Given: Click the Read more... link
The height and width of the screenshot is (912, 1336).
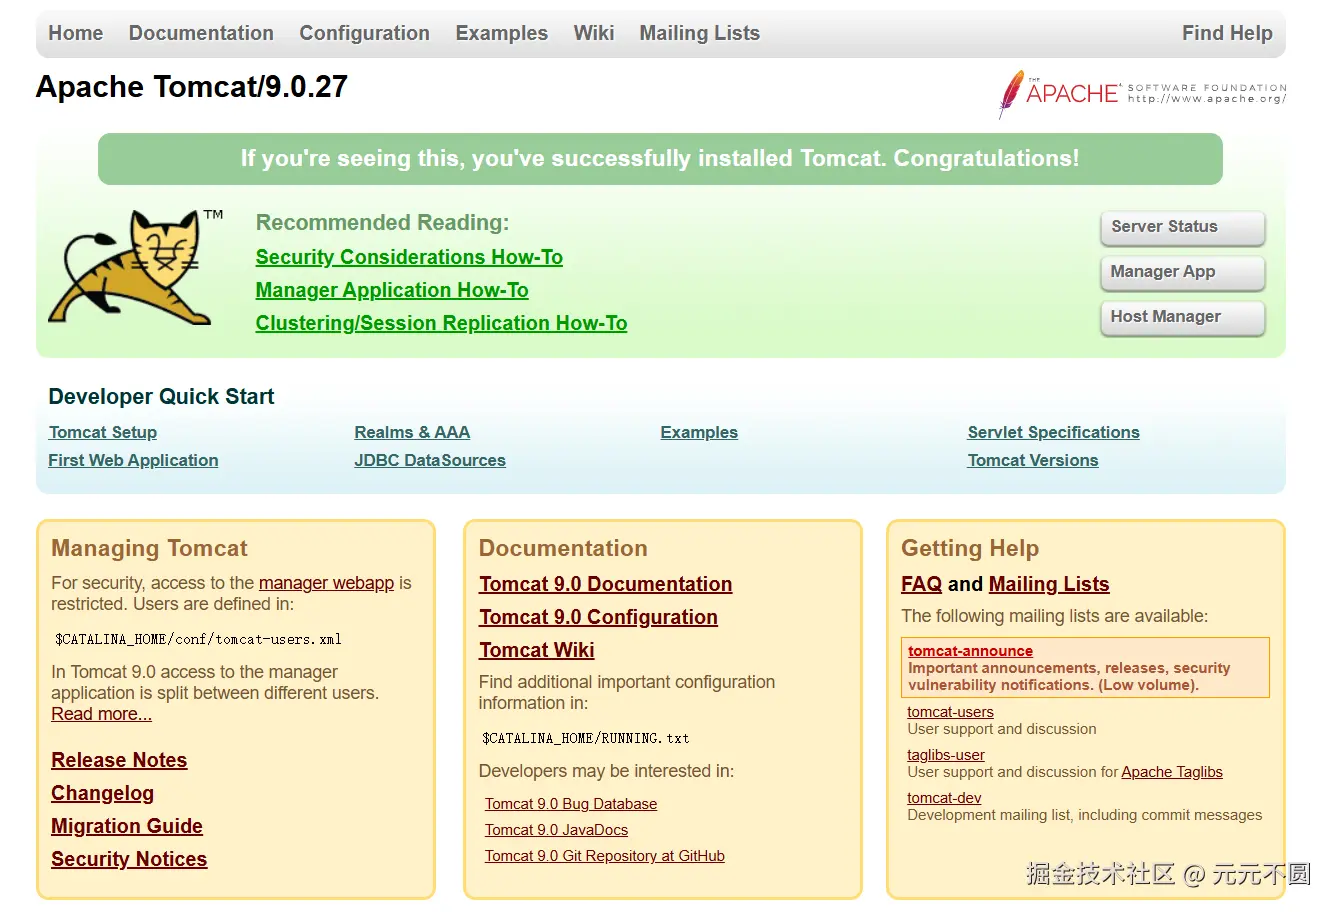Looking at the screenshot, I should (x=102, y=714).
